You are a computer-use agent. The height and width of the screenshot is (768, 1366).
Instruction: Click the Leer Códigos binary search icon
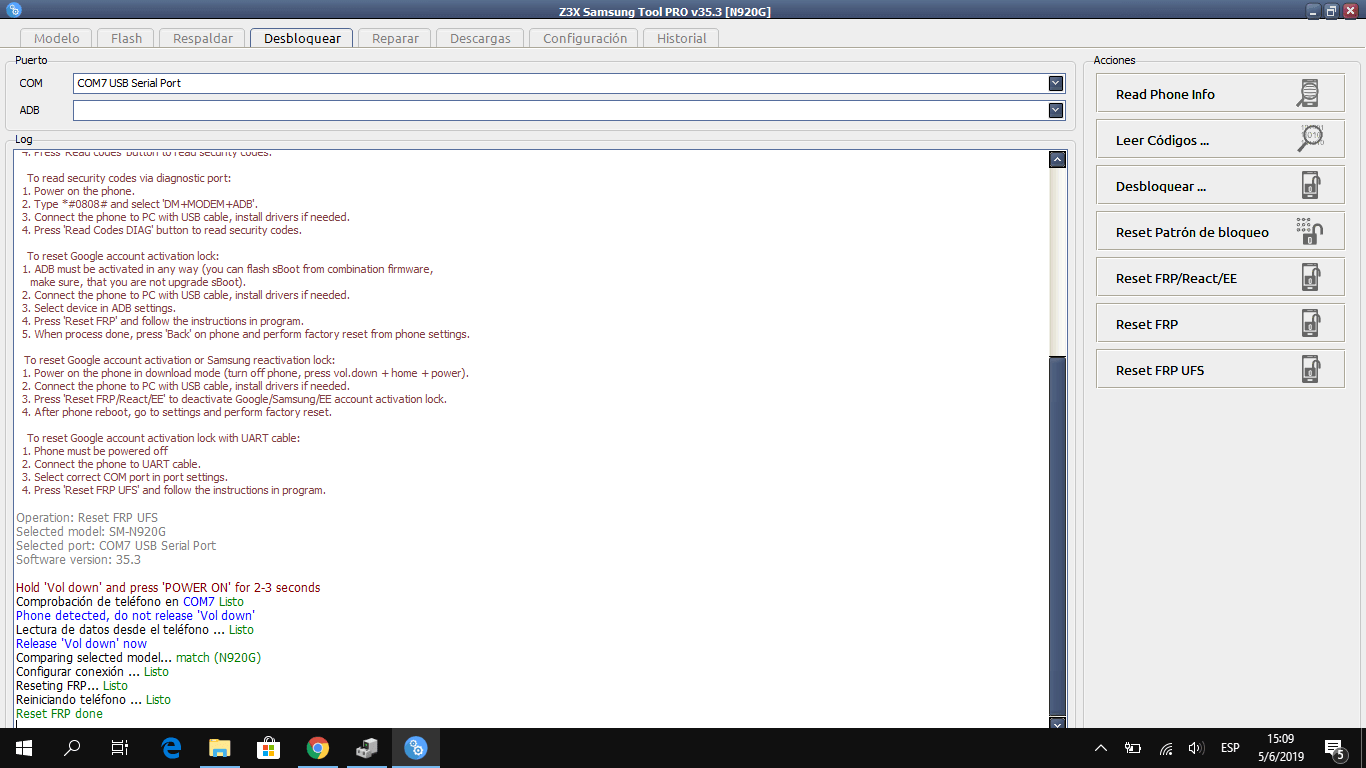point(1310,140)
